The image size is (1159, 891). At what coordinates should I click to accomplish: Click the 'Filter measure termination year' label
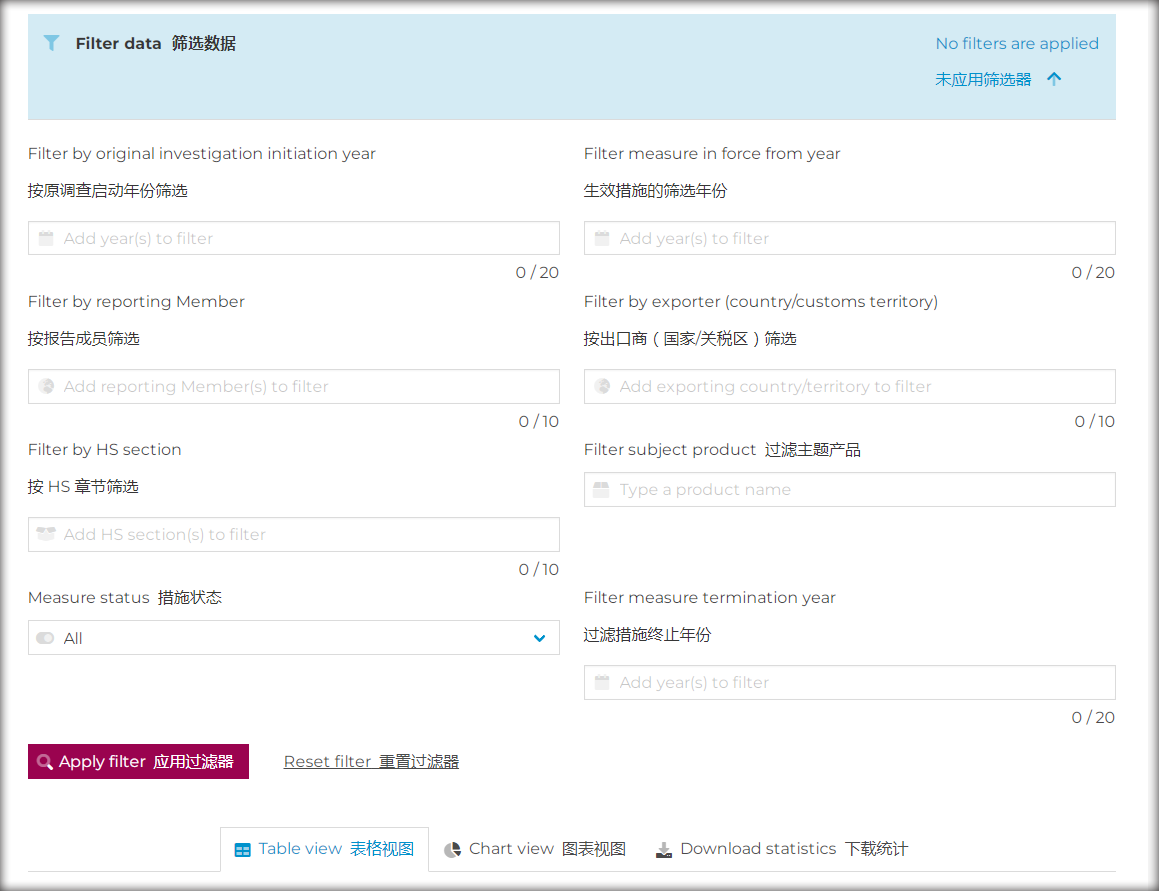(x=710, y=597)
